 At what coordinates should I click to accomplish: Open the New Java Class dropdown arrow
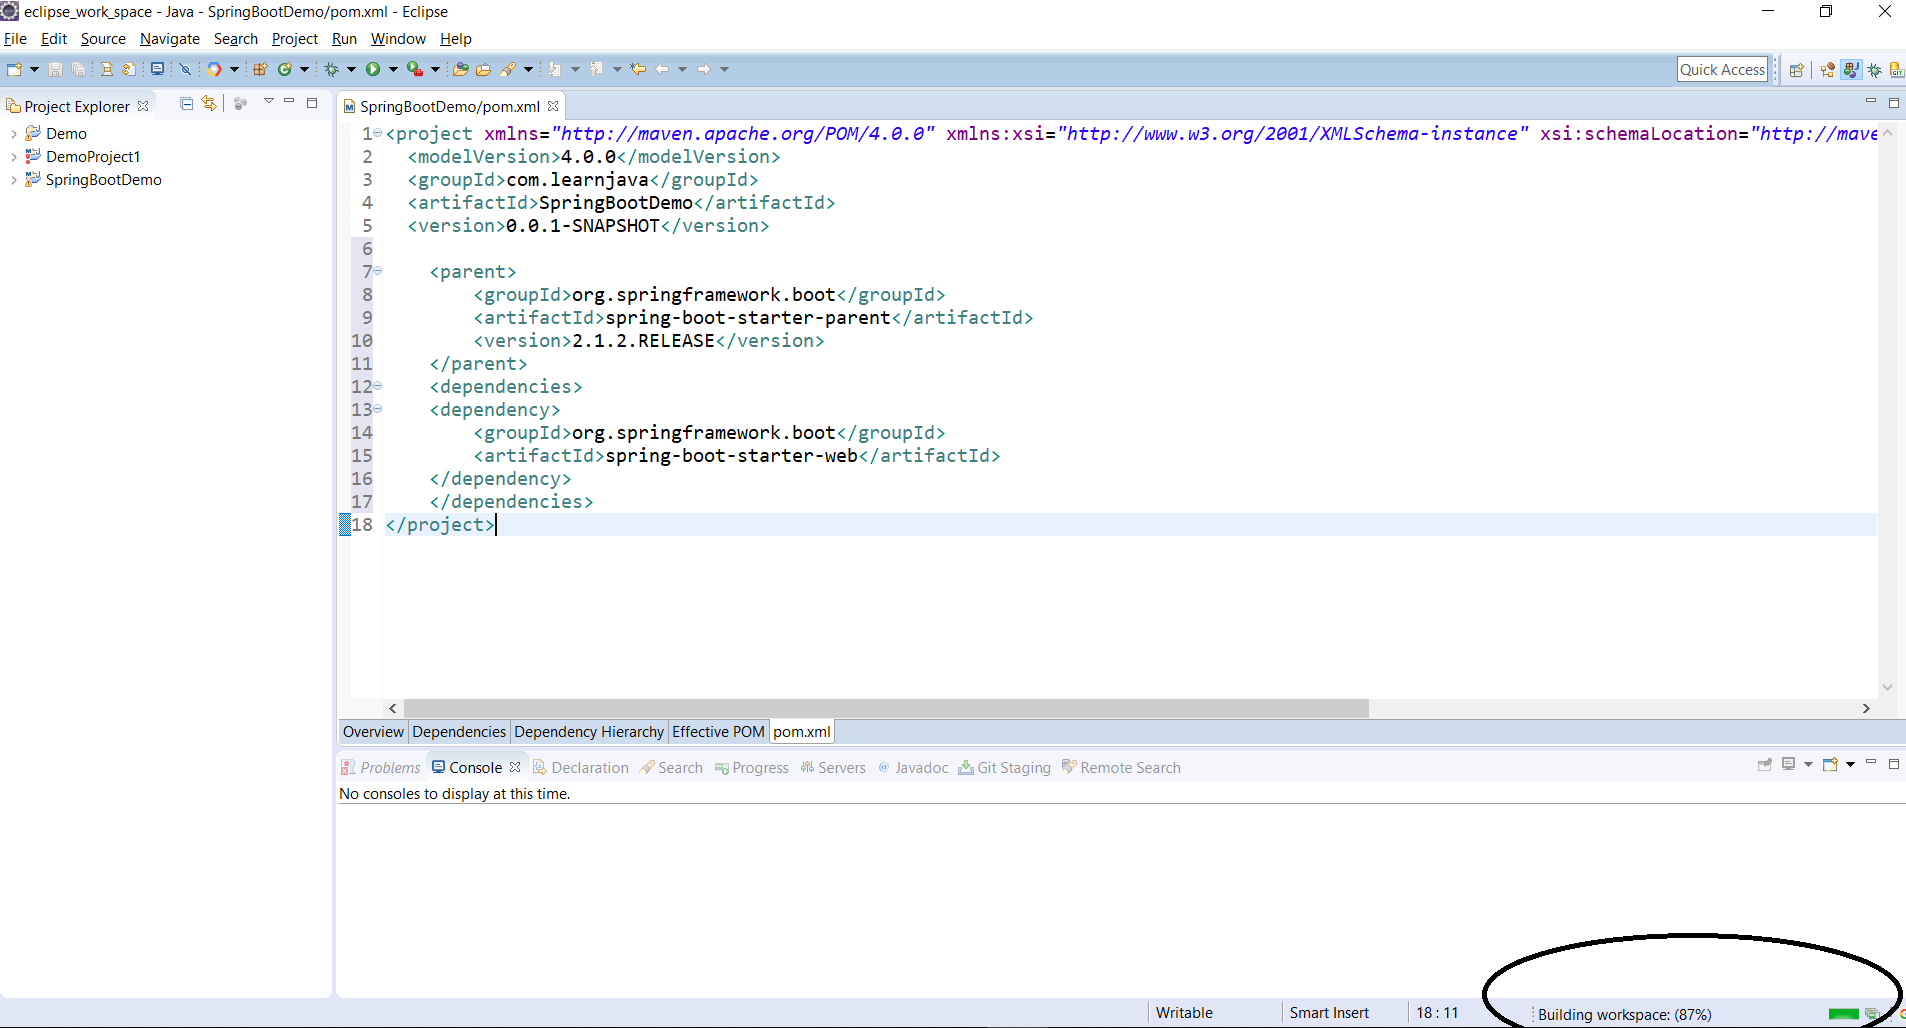click(x=305, y=69)
